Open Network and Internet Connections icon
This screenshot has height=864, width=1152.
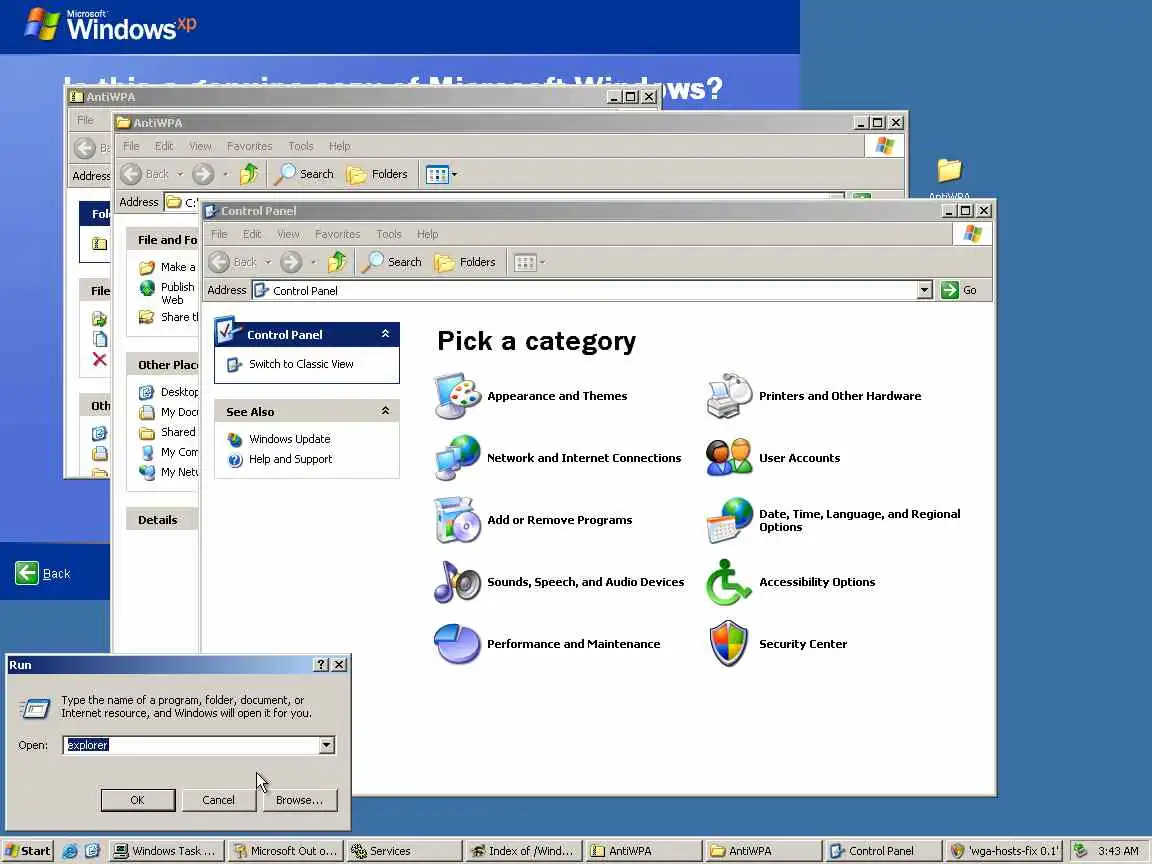458,458
